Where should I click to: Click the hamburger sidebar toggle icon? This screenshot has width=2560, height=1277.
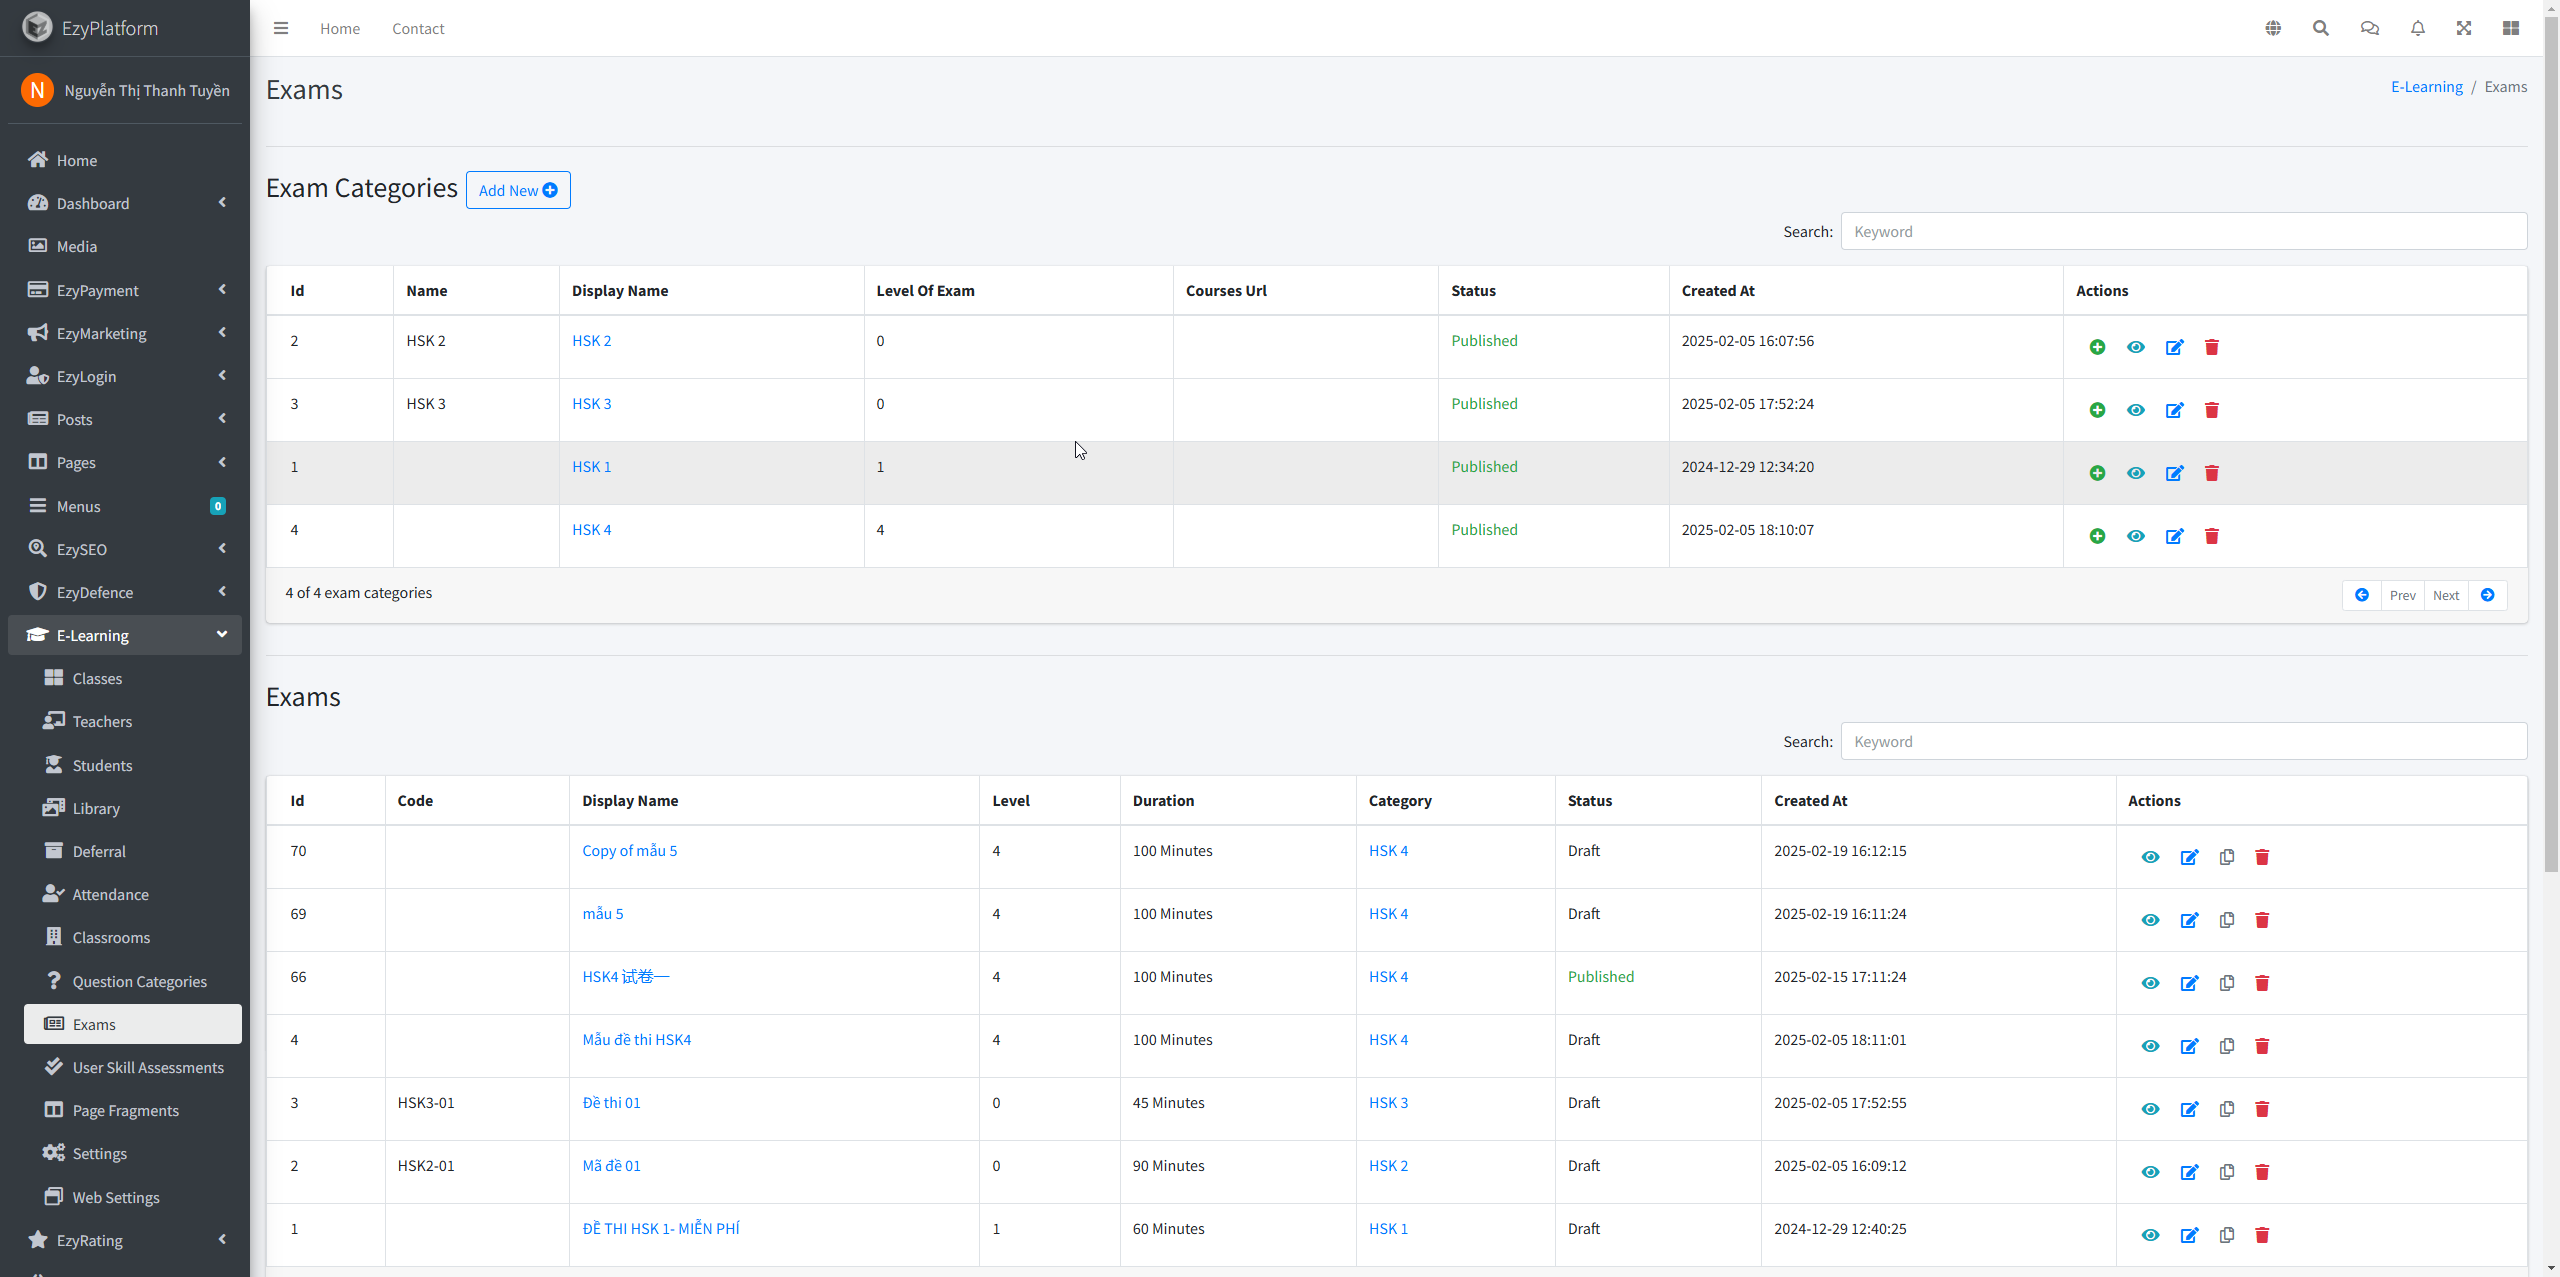coord(281,28)
